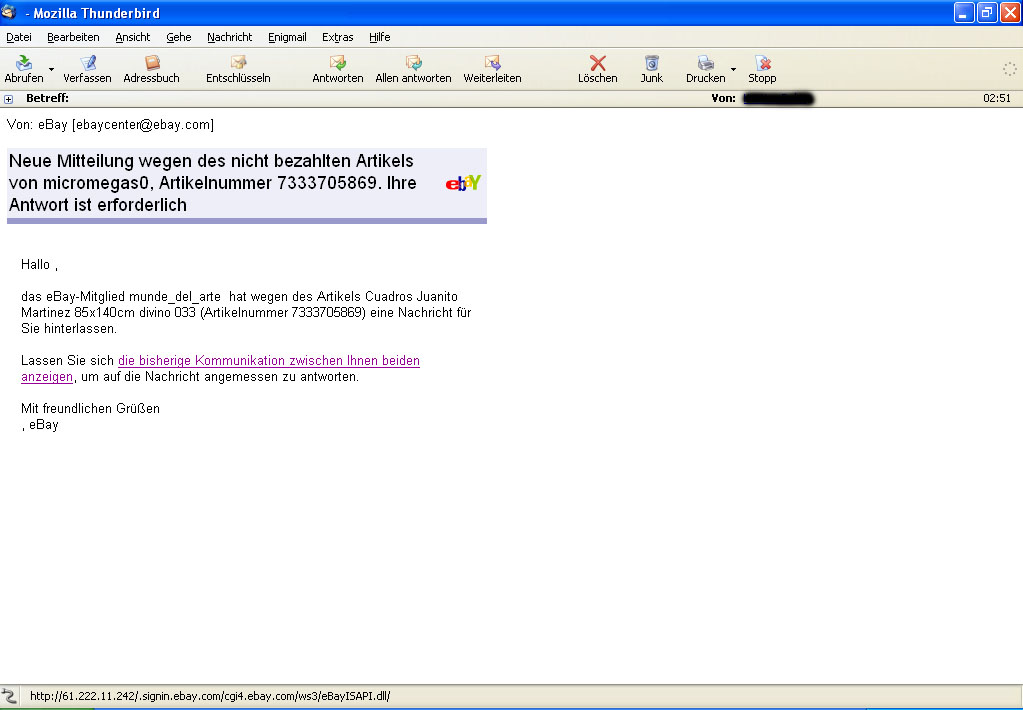Screen dimensions: 1023x710
Task: Click the status bar URL text
Action: [210, 696]
